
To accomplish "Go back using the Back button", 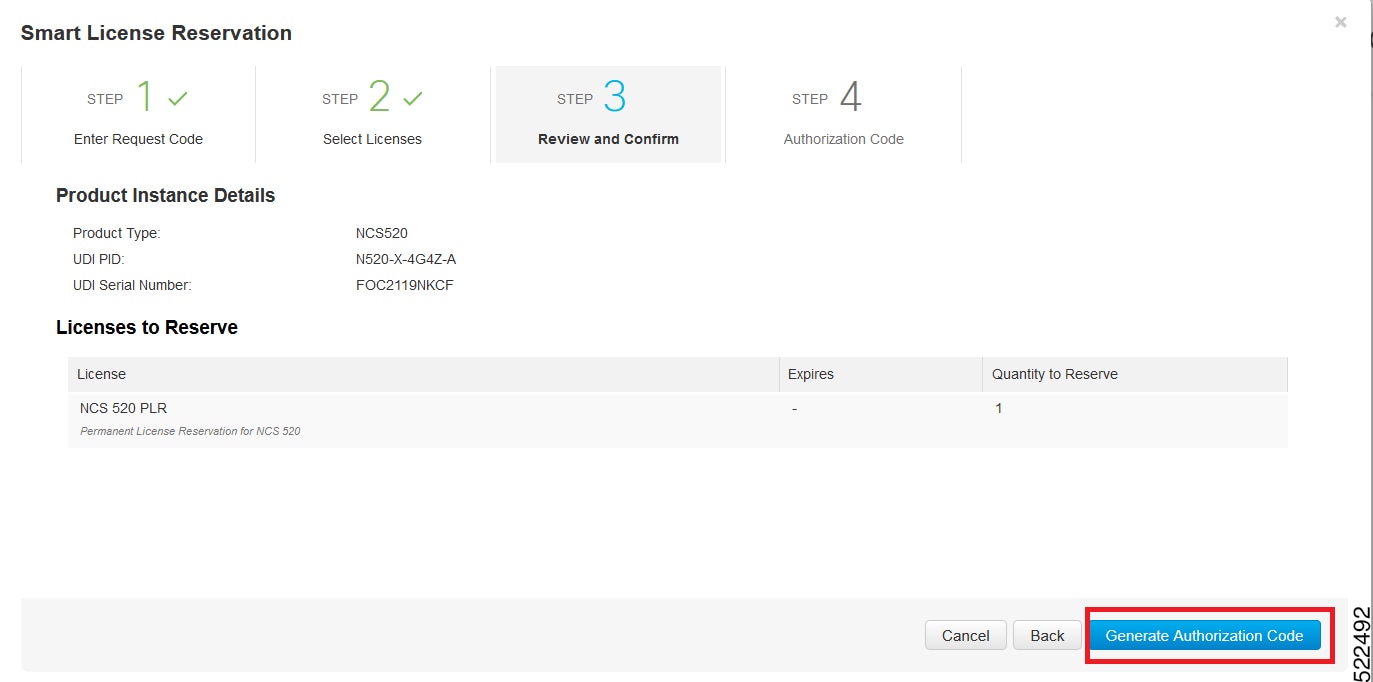I will pos(1047,635).
